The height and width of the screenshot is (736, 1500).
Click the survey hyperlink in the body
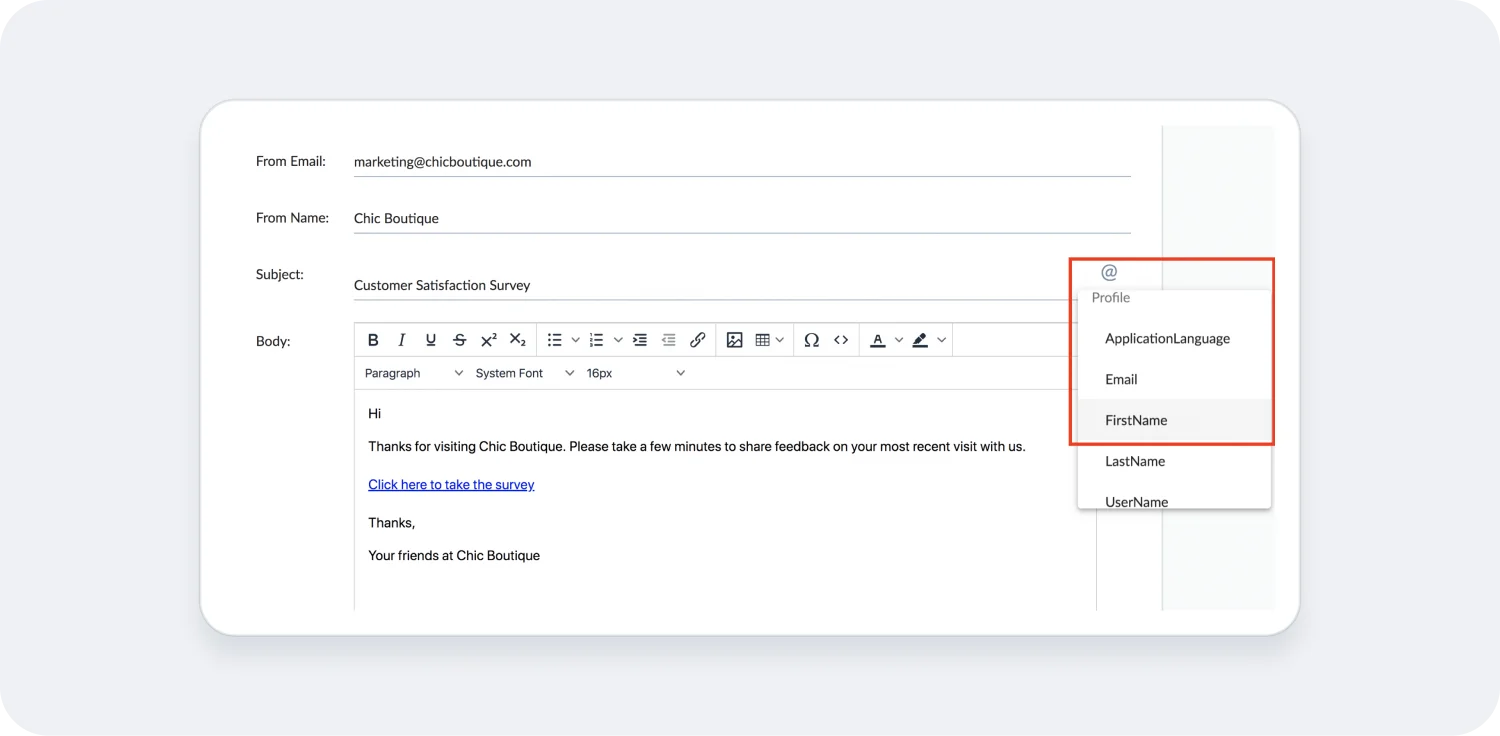point(451,484)
